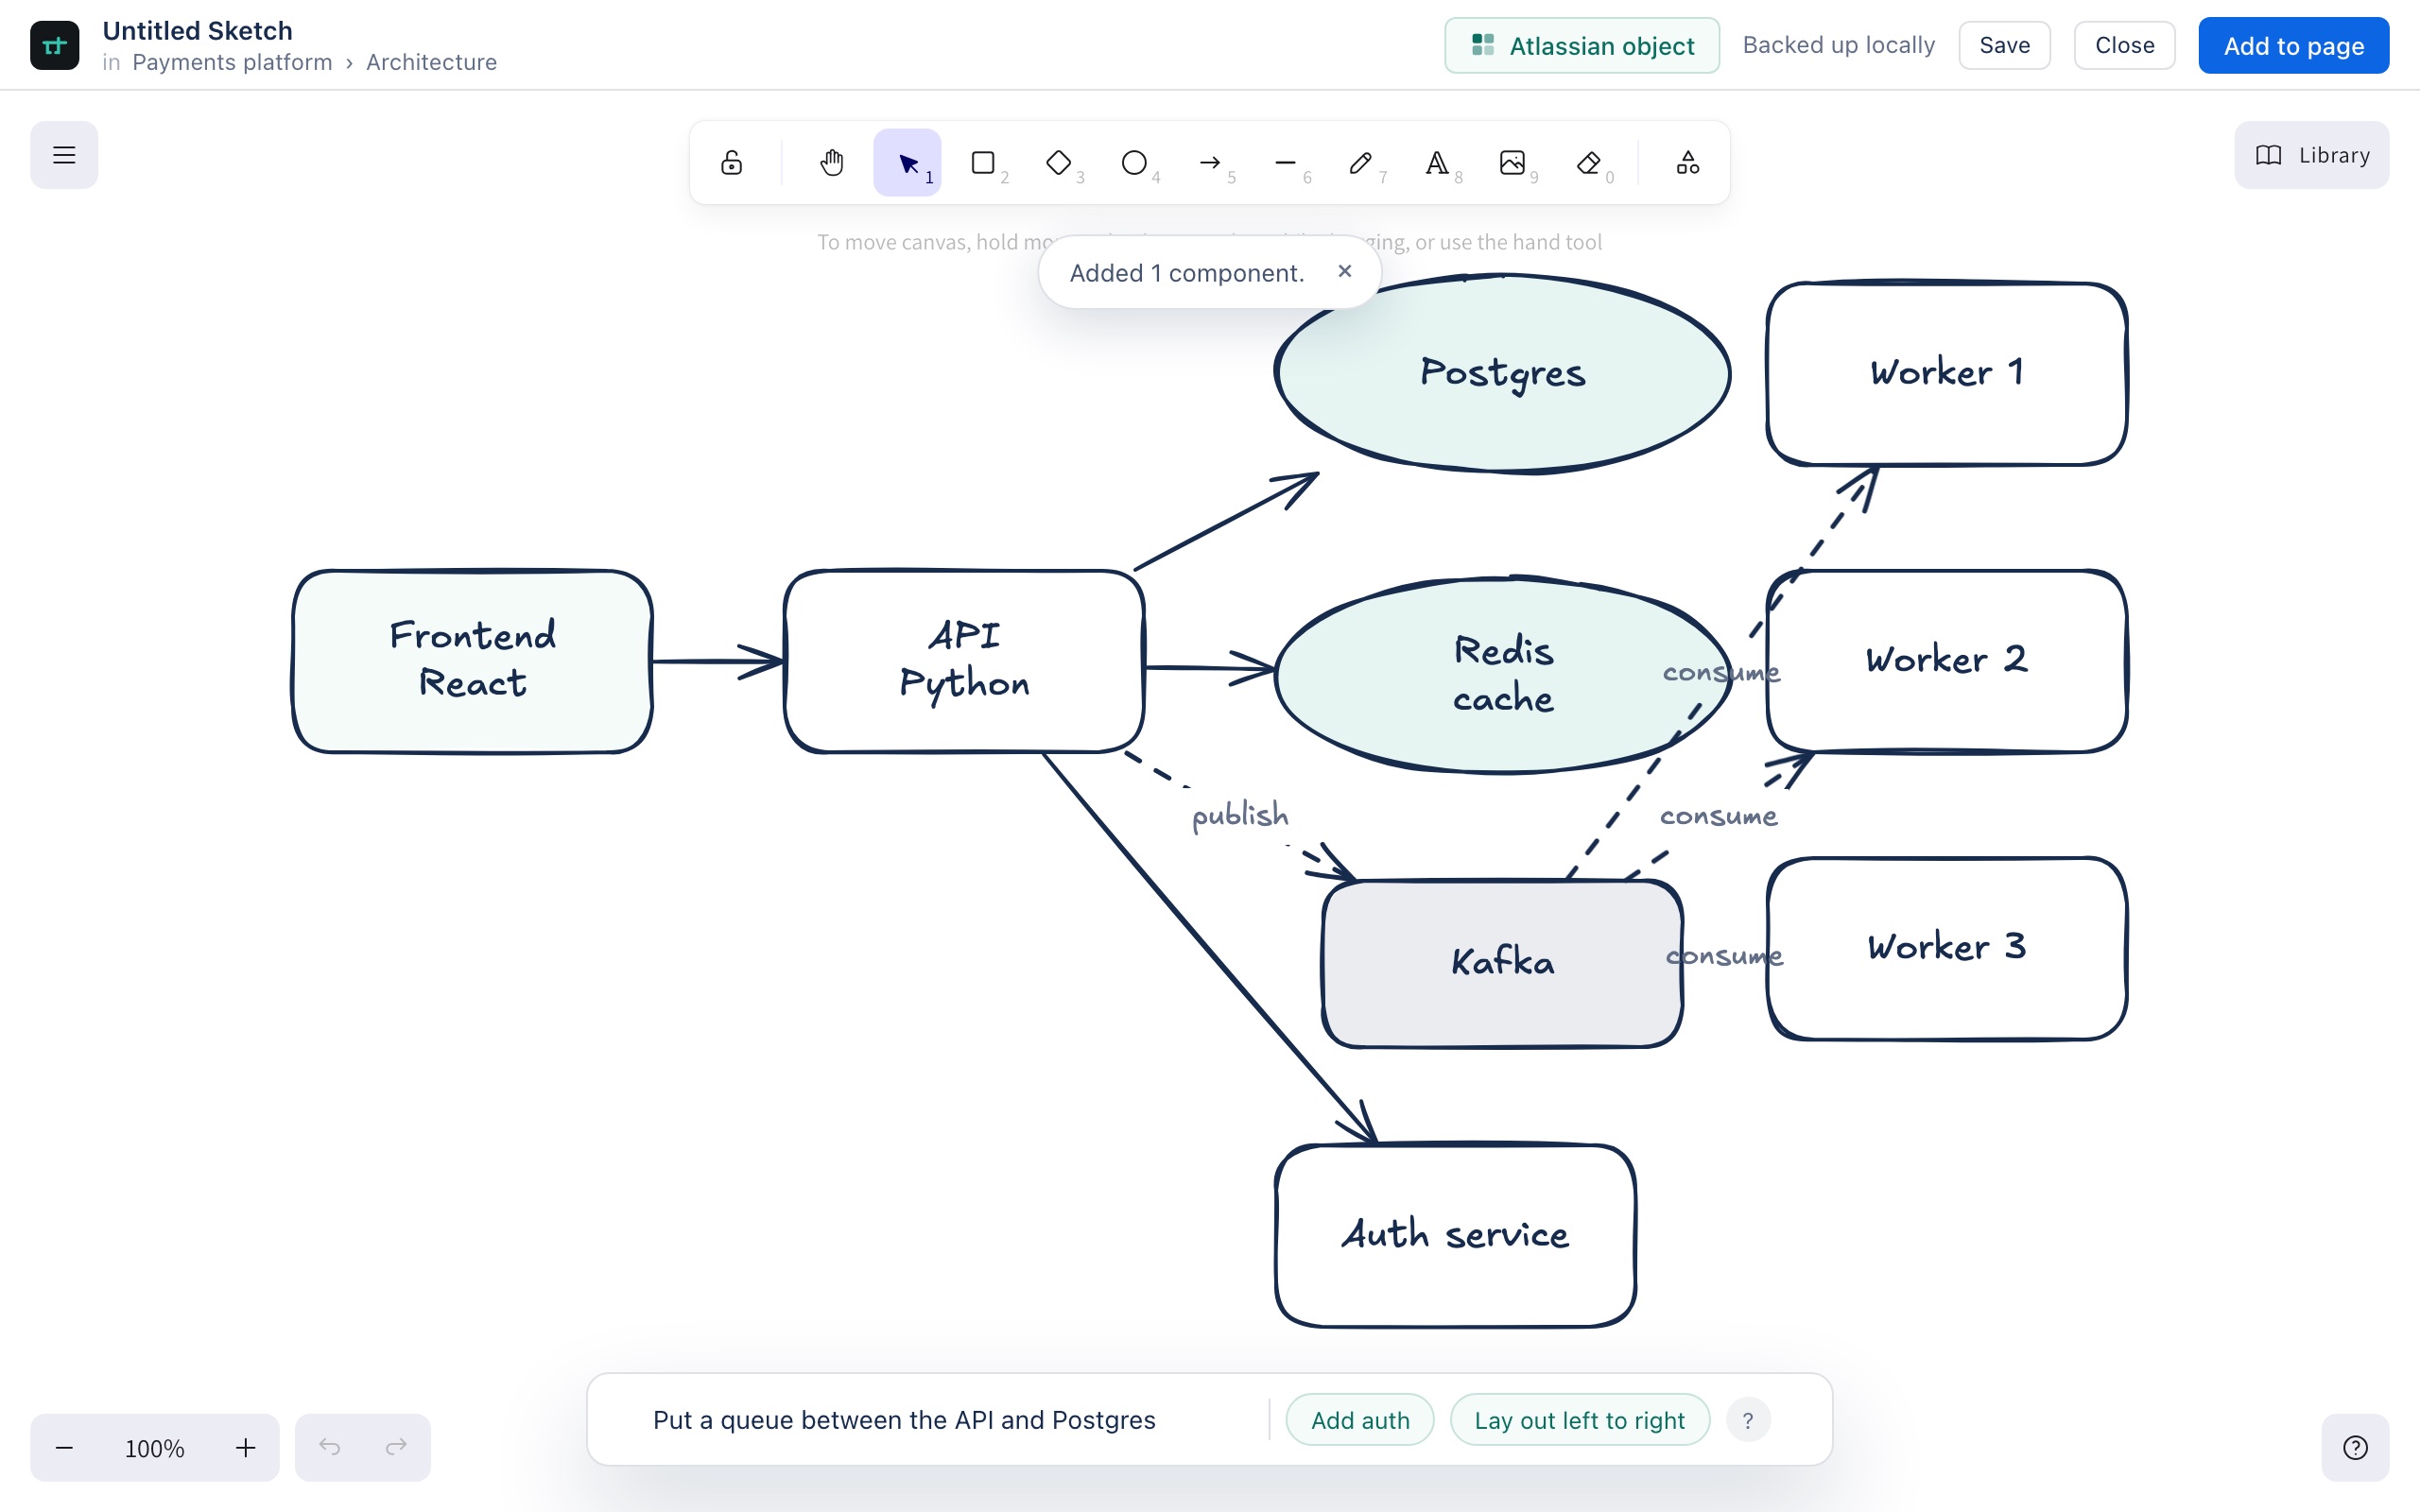Select the Selection arrow tool
This screenshot has width=2420, height=1512.
point(908,162)
